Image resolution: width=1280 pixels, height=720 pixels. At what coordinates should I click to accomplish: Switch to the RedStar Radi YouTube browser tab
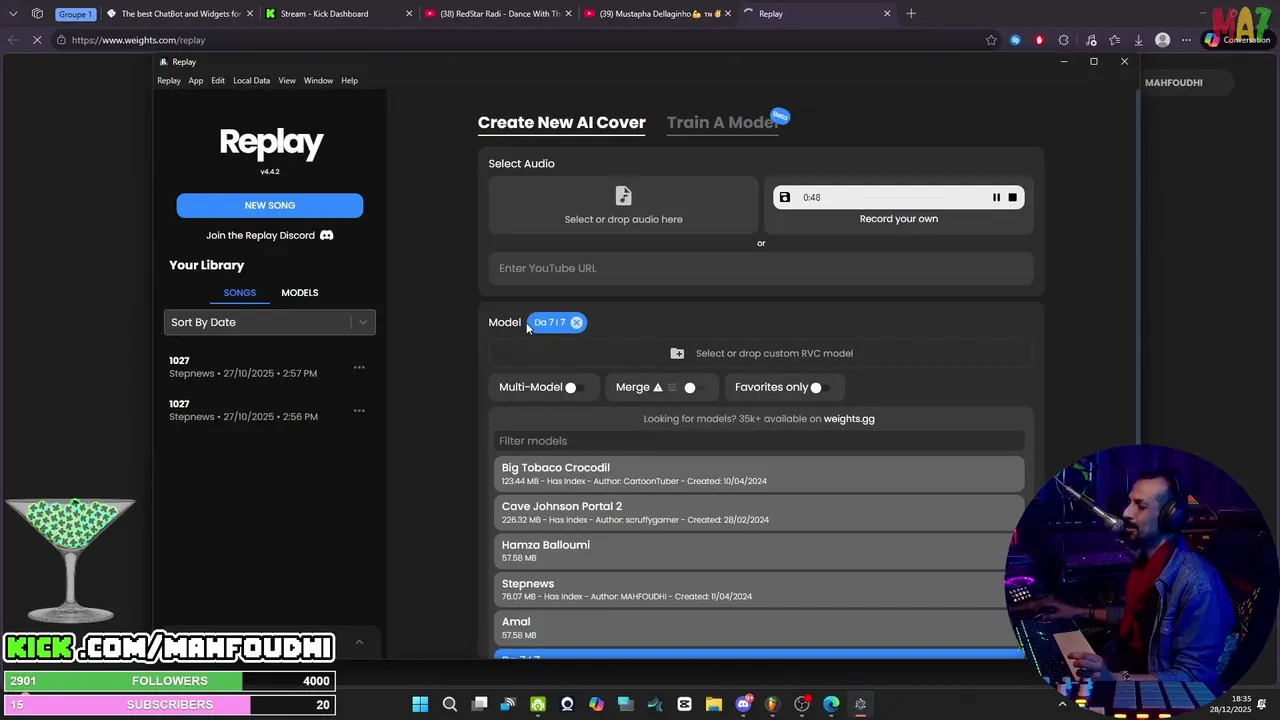(x=498, y=14)
